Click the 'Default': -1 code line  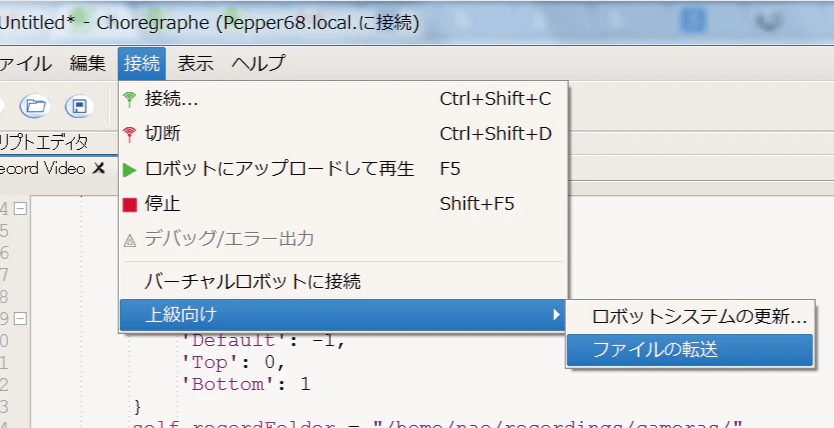click(264, 340)
